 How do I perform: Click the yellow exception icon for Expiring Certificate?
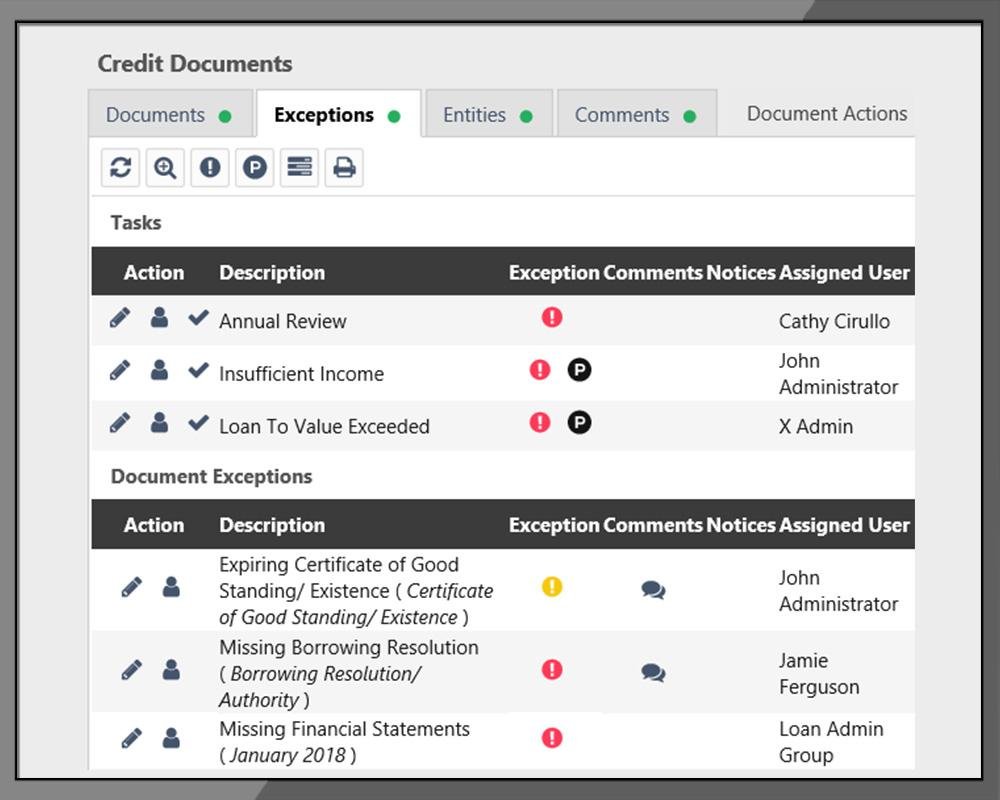(x=552, y=587)
